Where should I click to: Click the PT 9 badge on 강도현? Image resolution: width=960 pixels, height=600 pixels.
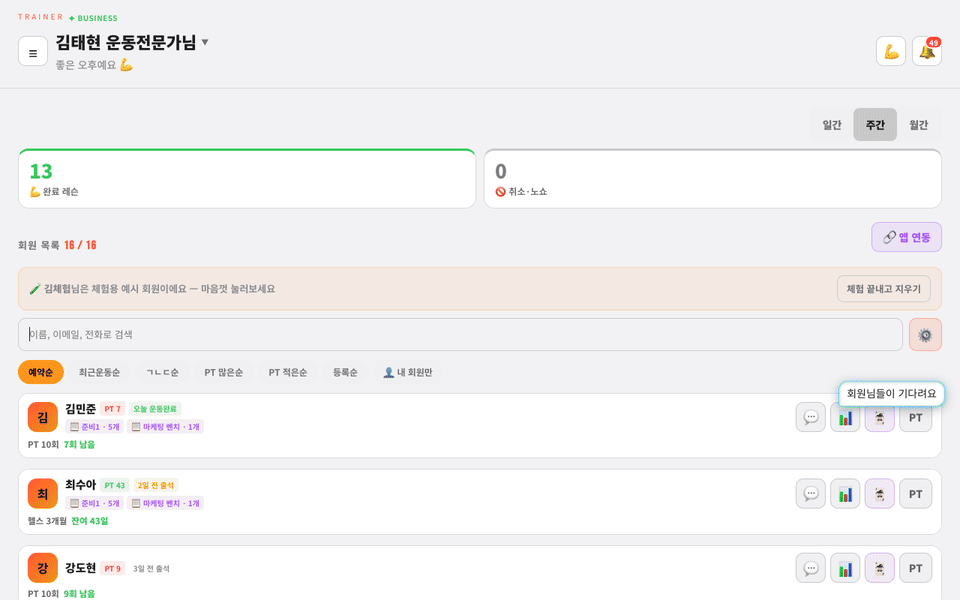112,569
